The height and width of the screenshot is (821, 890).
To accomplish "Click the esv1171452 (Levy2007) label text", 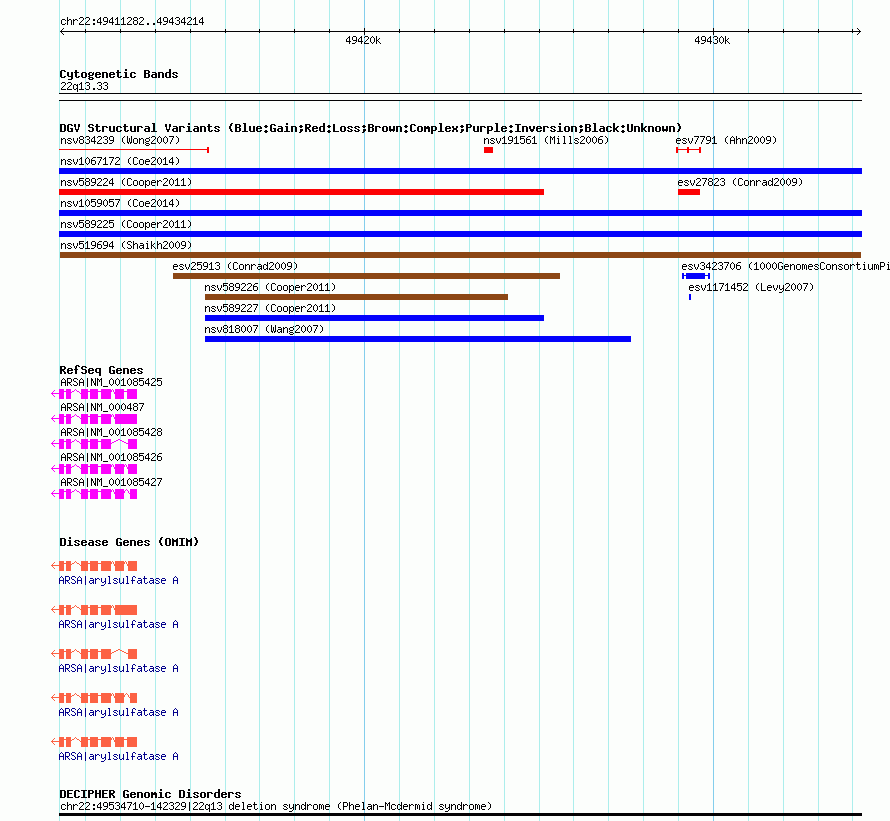I will click(751, 287).
